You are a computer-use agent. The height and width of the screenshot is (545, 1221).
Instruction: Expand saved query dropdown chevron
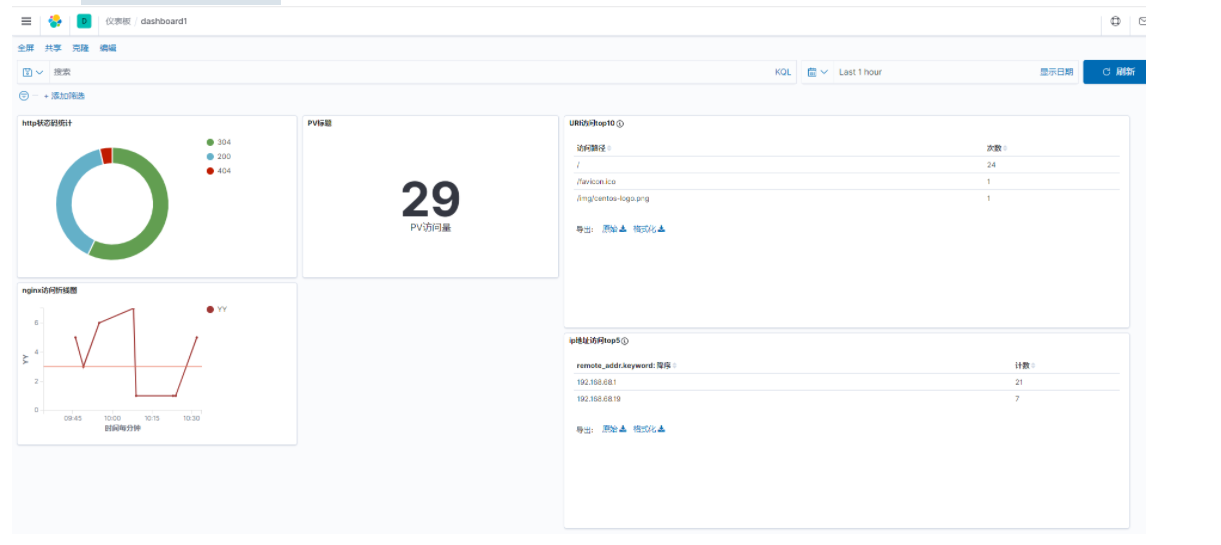tap(40, 72)
